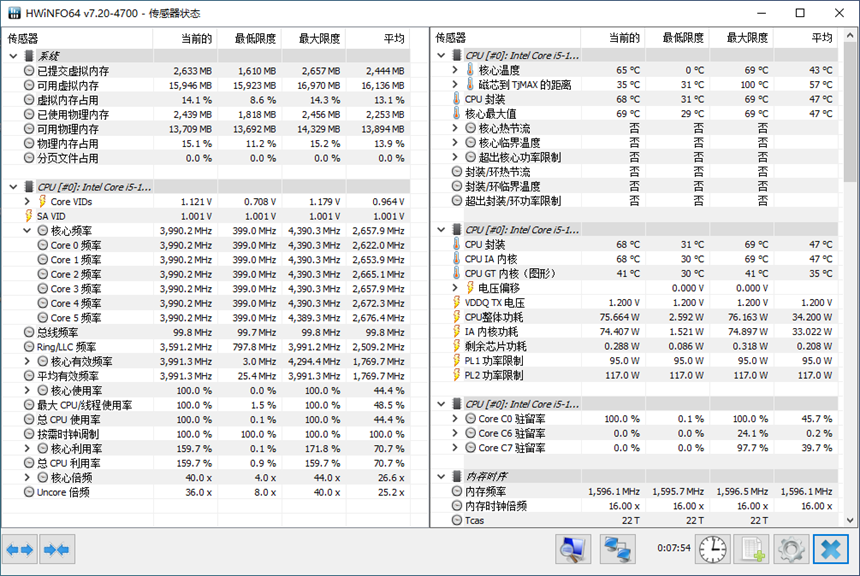Click right panel 最大限度 column header
The height and width of the screenshot is (576, 860).
pyautogui.click(x=742, y=38)
